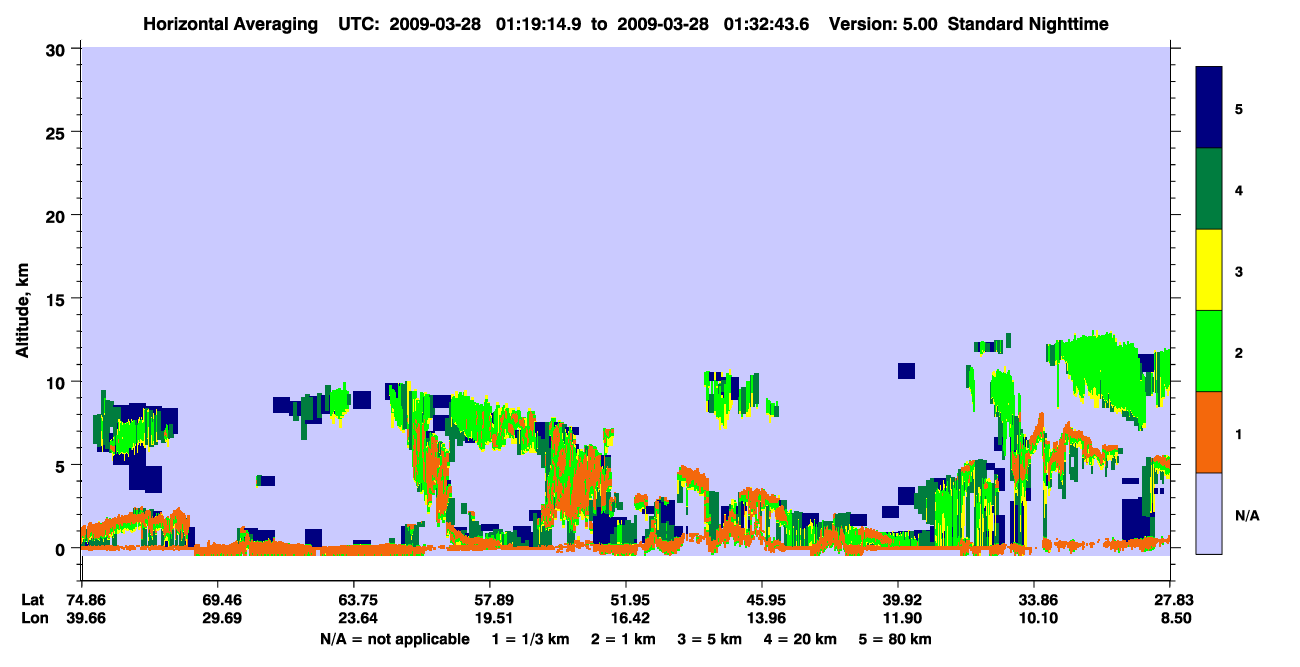The height and width of the screenshot is (667, 1300).
Task: Click the altitude tick label 30
Action: point(58,48)
